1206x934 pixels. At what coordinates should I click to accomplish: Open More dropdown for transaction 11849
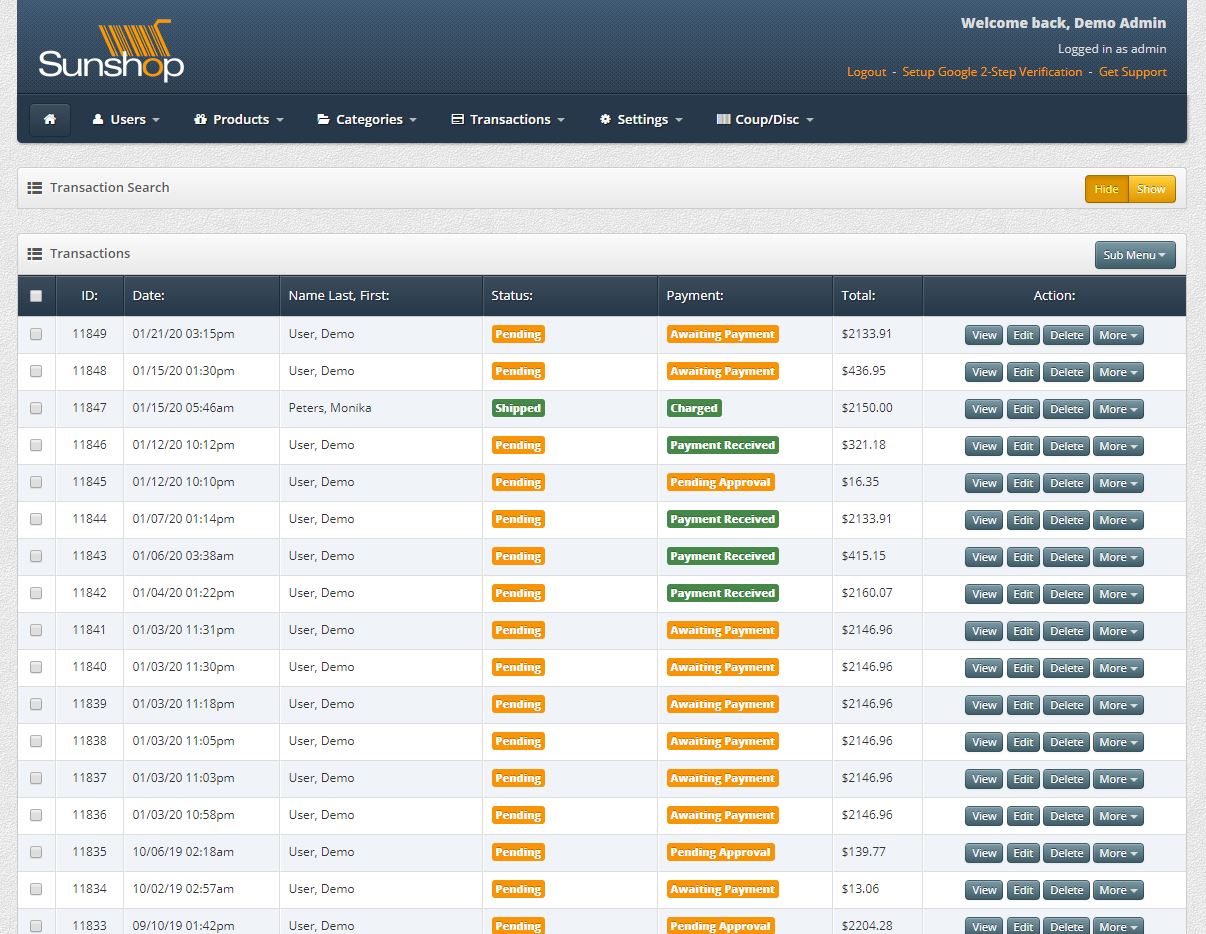pyautogui.click(x=1118, y=335)
